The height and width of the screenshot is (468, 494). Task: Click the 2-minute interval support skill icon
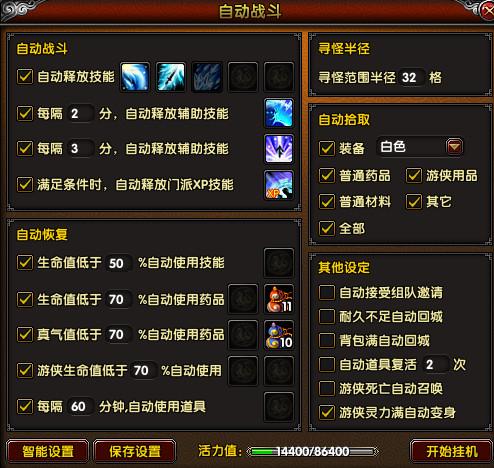(279, 113)
